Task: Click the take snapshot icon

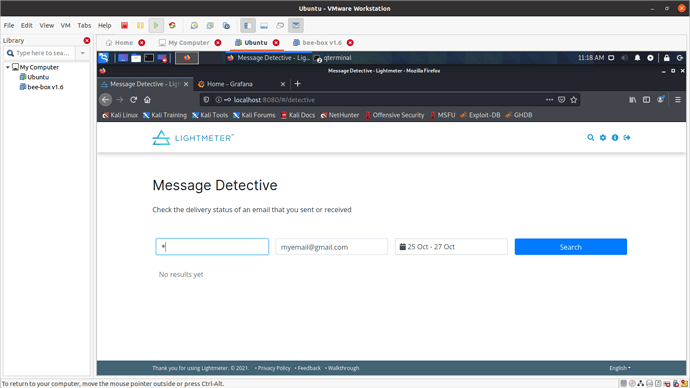Action: 194,26
